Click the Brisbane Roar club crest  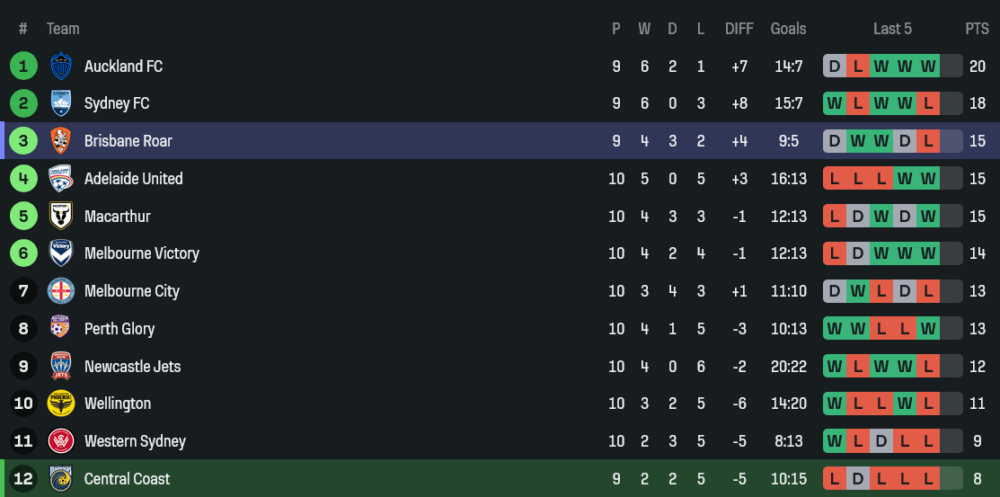[x=61, y=141]
